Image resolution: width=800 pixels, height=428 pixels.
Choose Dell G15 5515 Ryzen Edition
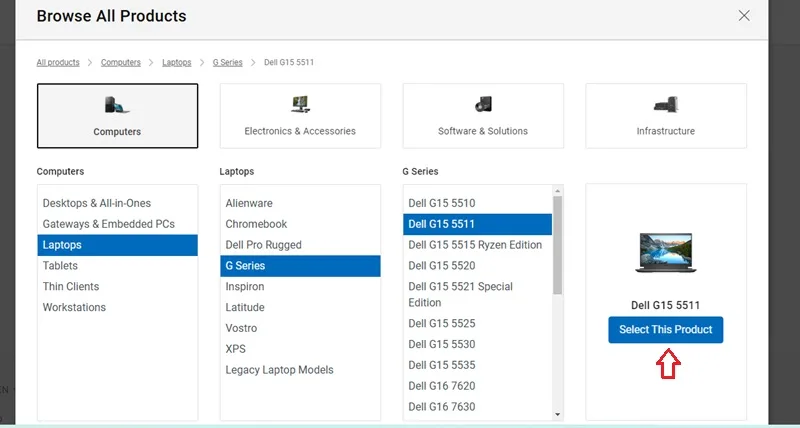pyautogui.click(x=478, y=245)
